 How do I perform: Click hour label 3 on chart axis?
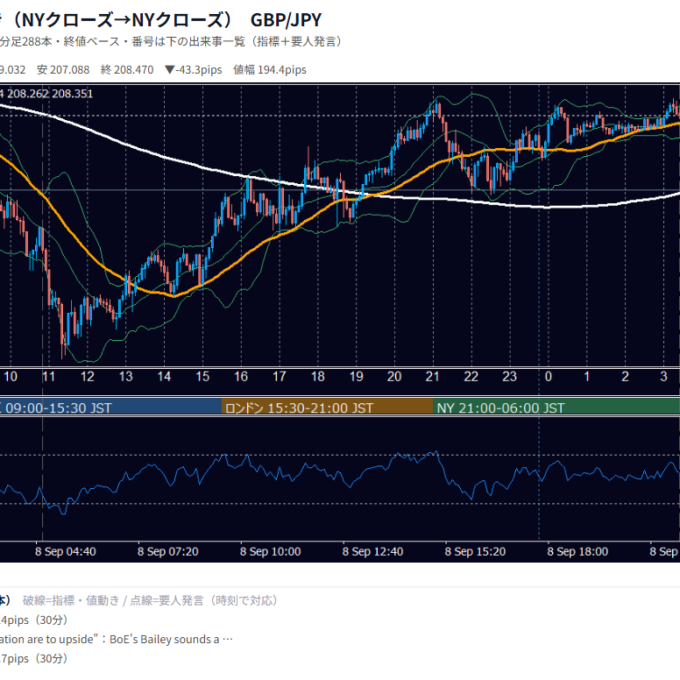[x=664, y=376]
